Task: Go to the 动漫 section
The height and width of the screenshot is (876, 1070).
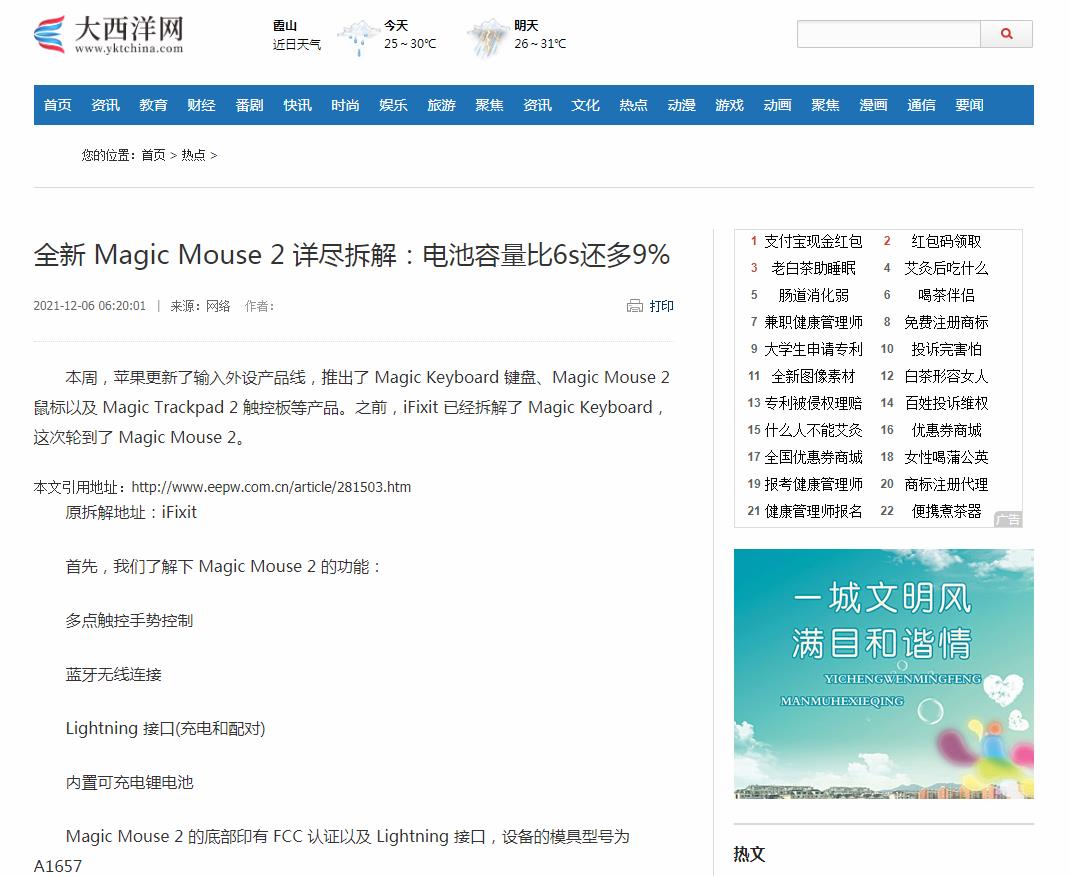Action: click(x=681, y=105)
